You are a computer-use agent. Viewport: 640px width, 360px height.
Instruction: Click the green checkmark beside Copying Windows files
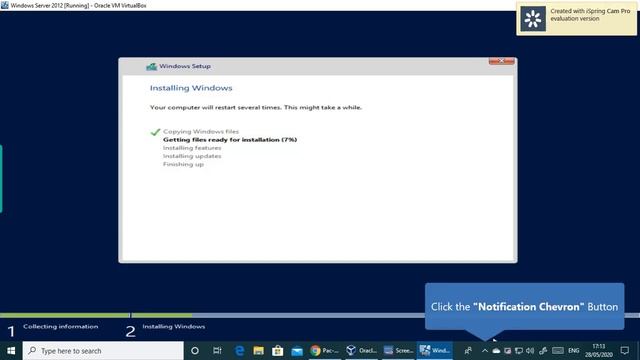click(x=155, y=132)
